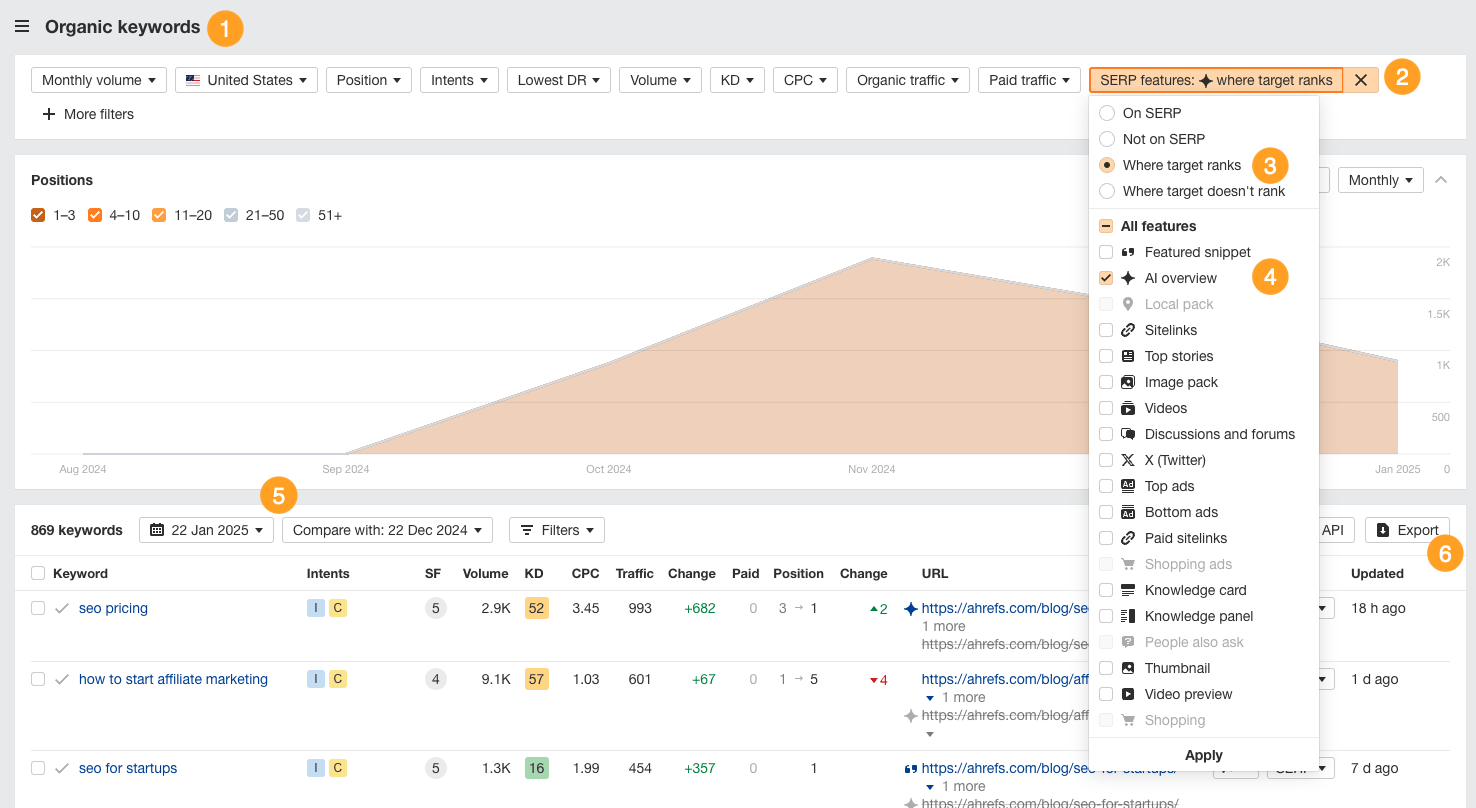Open the Compare with: 22 Dec 2024 dropdown
Screen dimensions: 1476x808
point(387,530)
